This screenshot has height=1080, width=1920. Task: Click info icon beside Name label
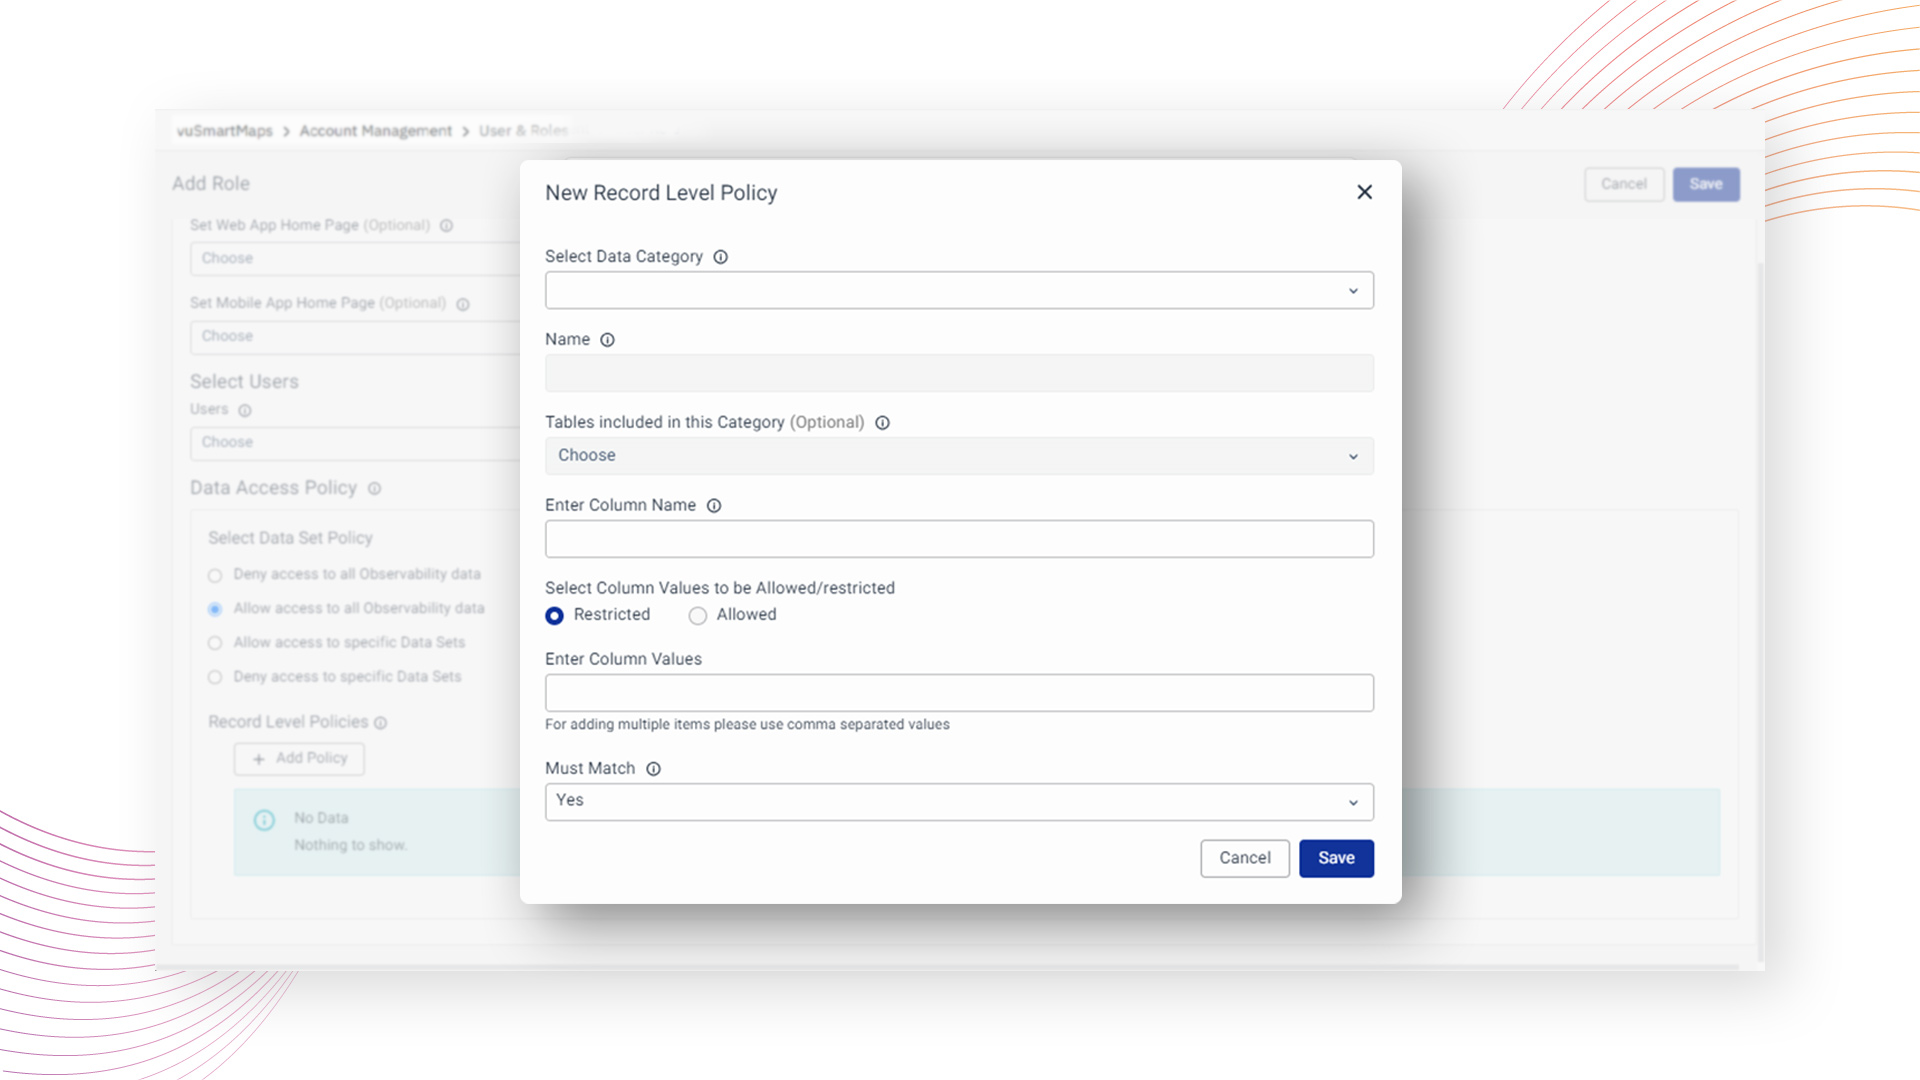[607, 340]
